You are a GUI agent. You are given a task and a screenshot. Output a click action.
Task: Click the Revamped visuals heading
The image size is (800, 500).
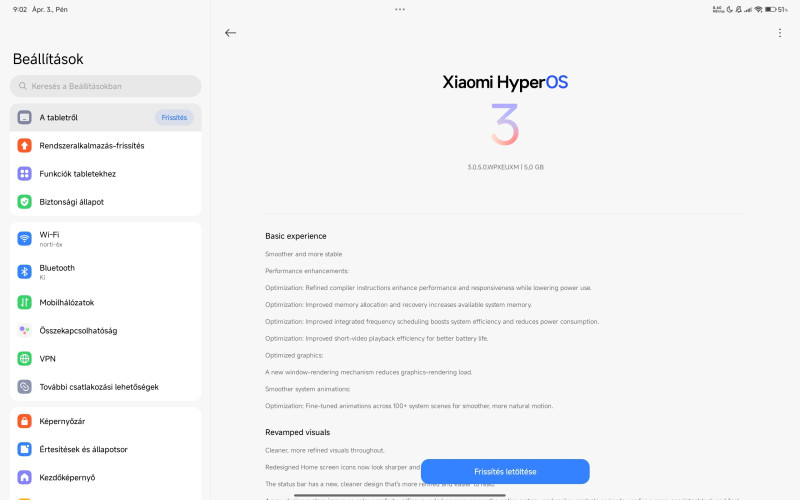click(297, 432)
